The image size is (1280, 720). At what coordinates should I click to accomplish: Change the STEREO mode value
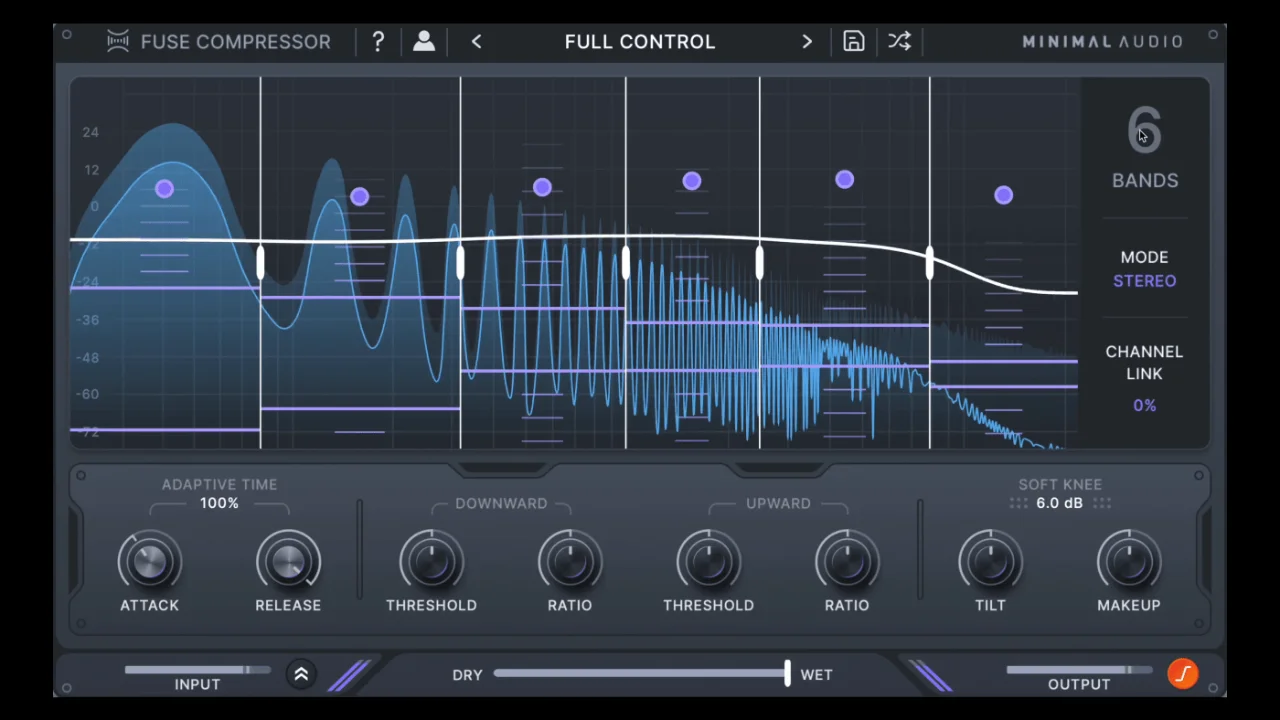click(x=1145, y=281)
